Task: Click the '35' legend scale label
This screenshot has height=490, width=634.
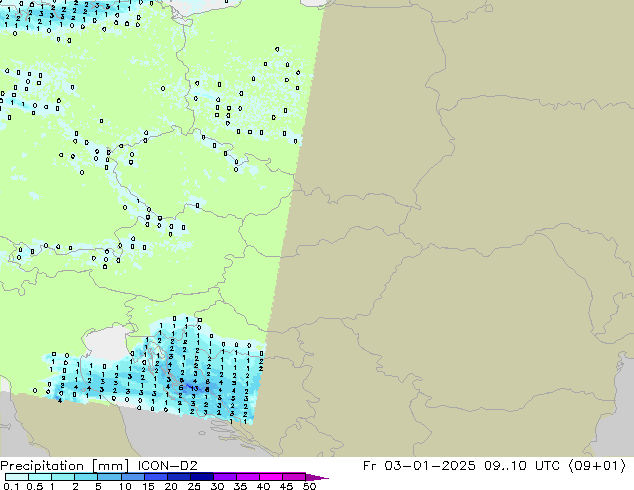Action: [240, 486]
